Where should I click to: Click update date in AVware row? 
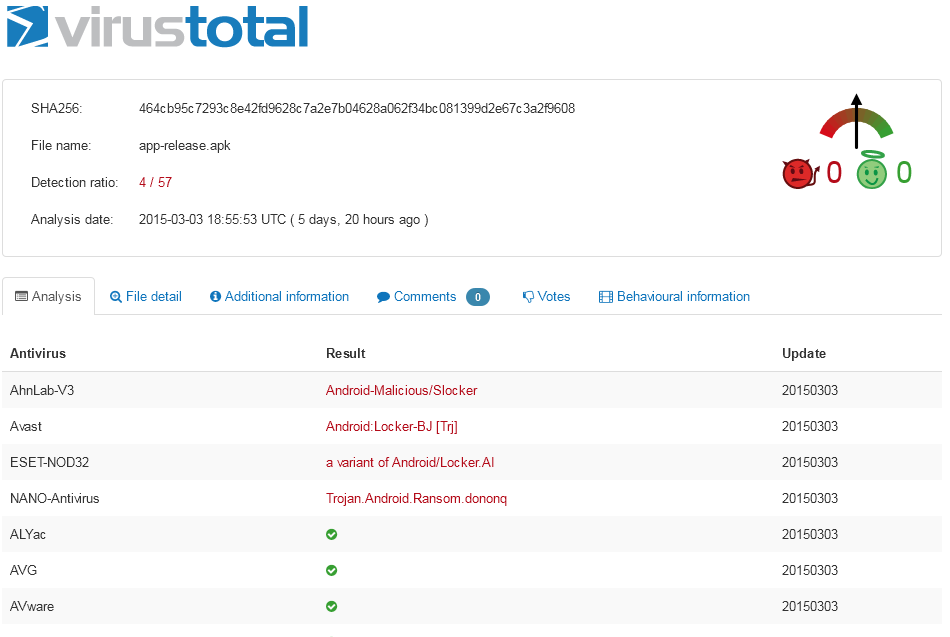pos(809,606)
